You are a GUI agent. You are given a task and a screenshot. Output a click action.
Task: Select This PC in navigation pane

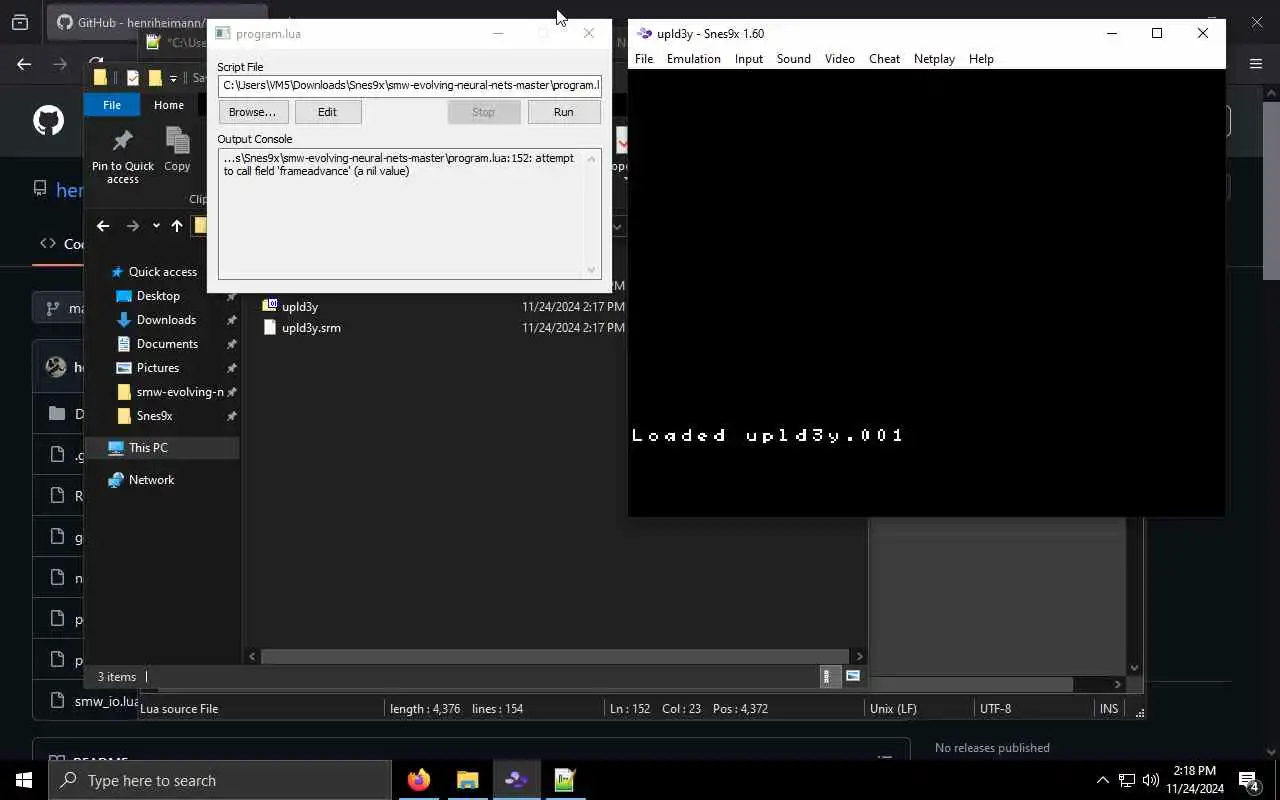(x=147, y=448)
